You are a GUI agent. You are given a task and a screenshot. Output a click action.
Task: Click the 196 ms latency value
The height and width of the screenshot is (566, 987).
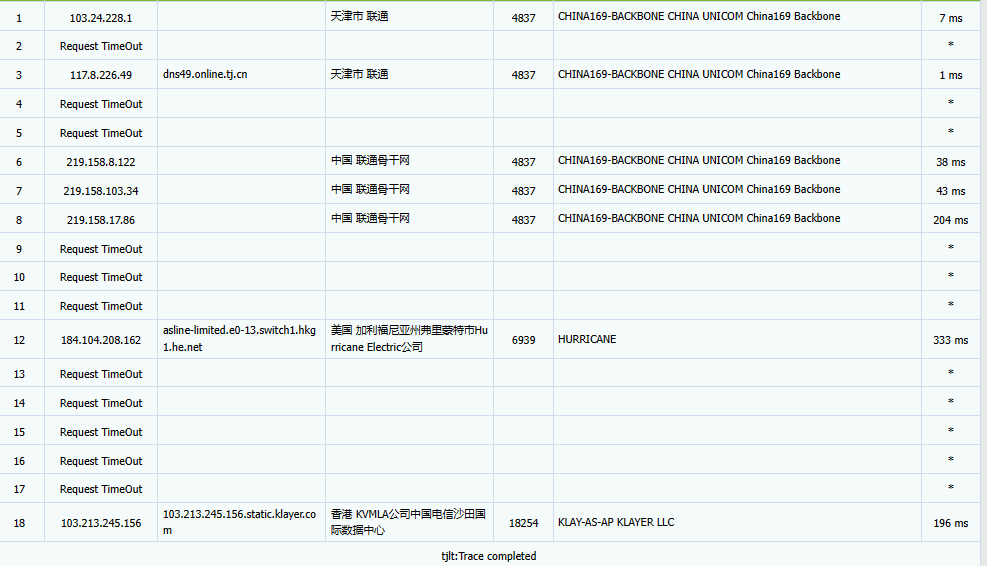click(950, 523)
